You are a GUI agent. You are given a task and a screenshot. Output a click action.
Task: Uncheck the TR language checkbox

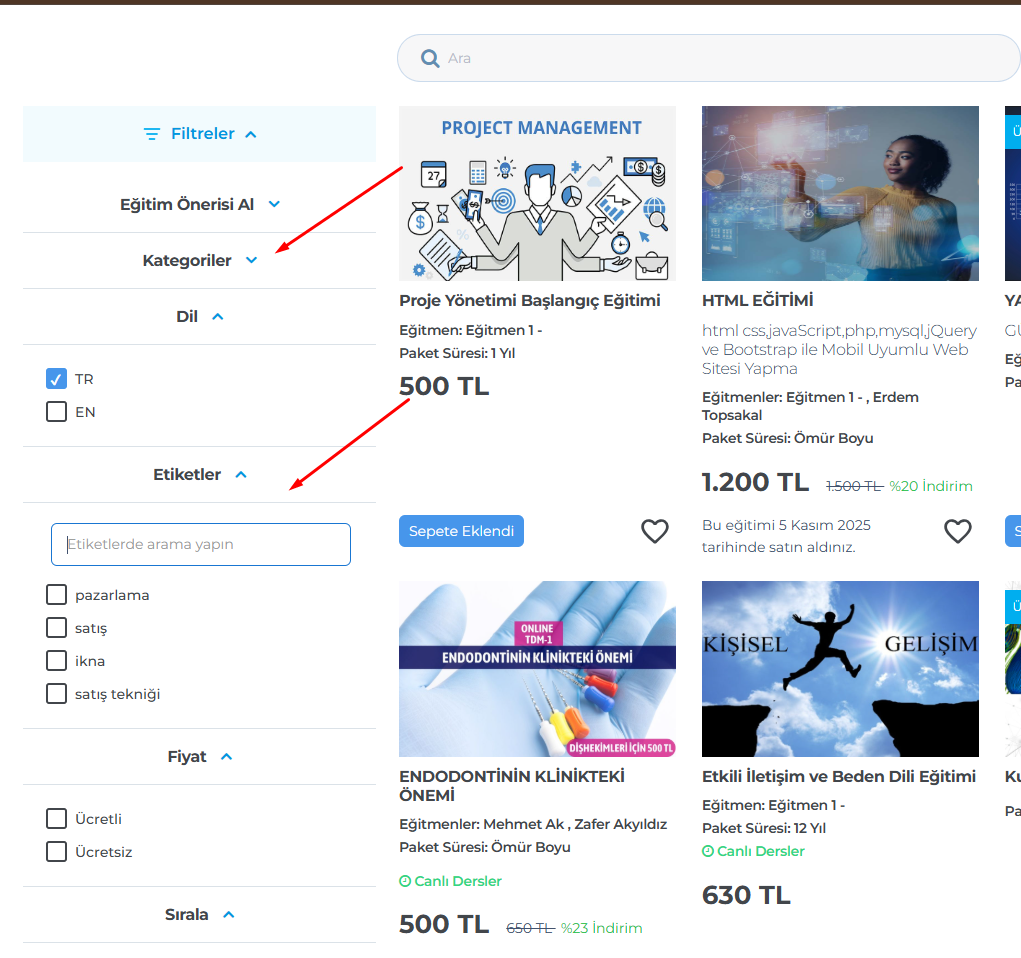(x=57, y=379)
